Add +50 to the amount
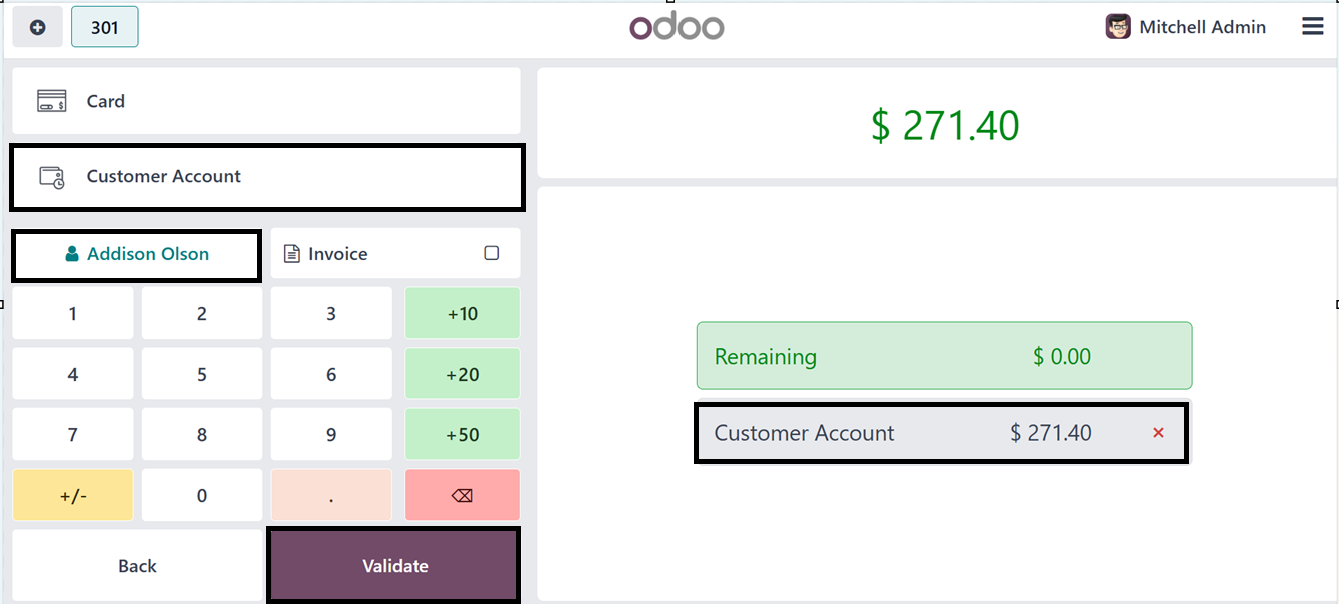The height and width of the screenshot is (604, 1339). (462, 435)
